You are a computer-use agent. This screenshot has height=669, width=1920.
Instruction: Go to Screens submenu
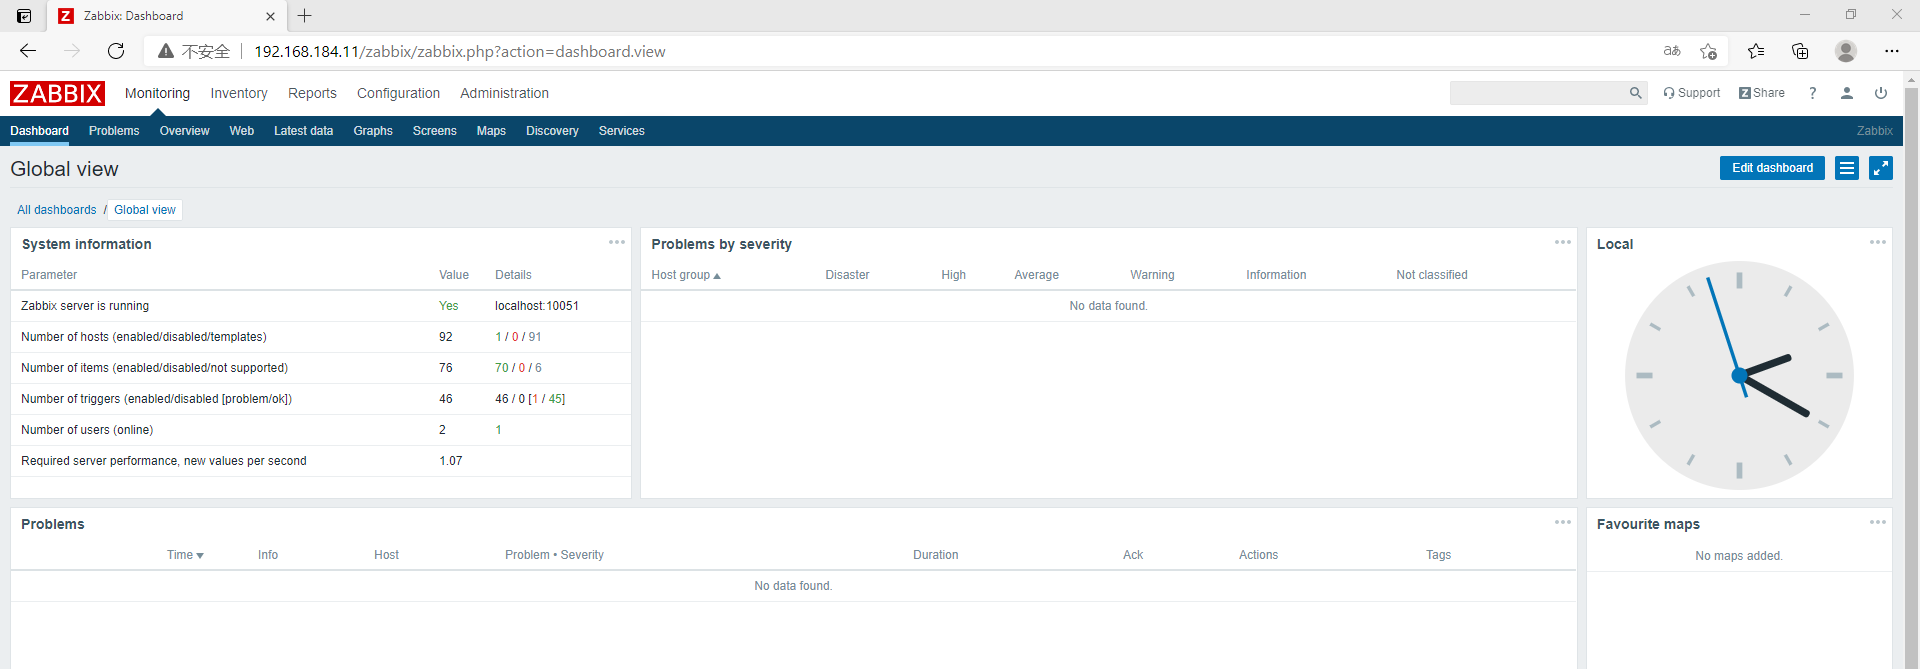tap(434, 131)
